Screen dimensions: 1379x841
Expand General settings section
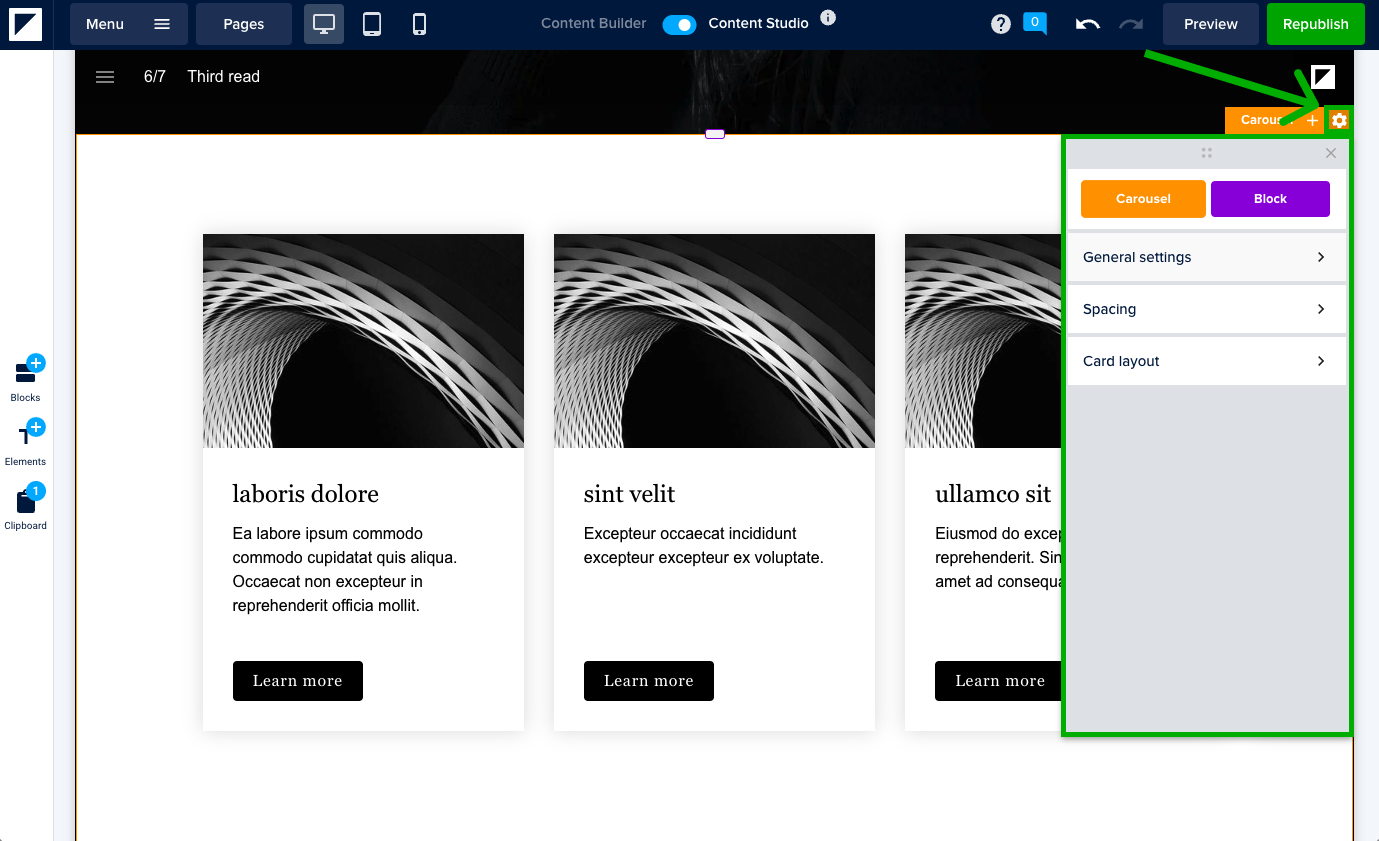coord(1207,257)
